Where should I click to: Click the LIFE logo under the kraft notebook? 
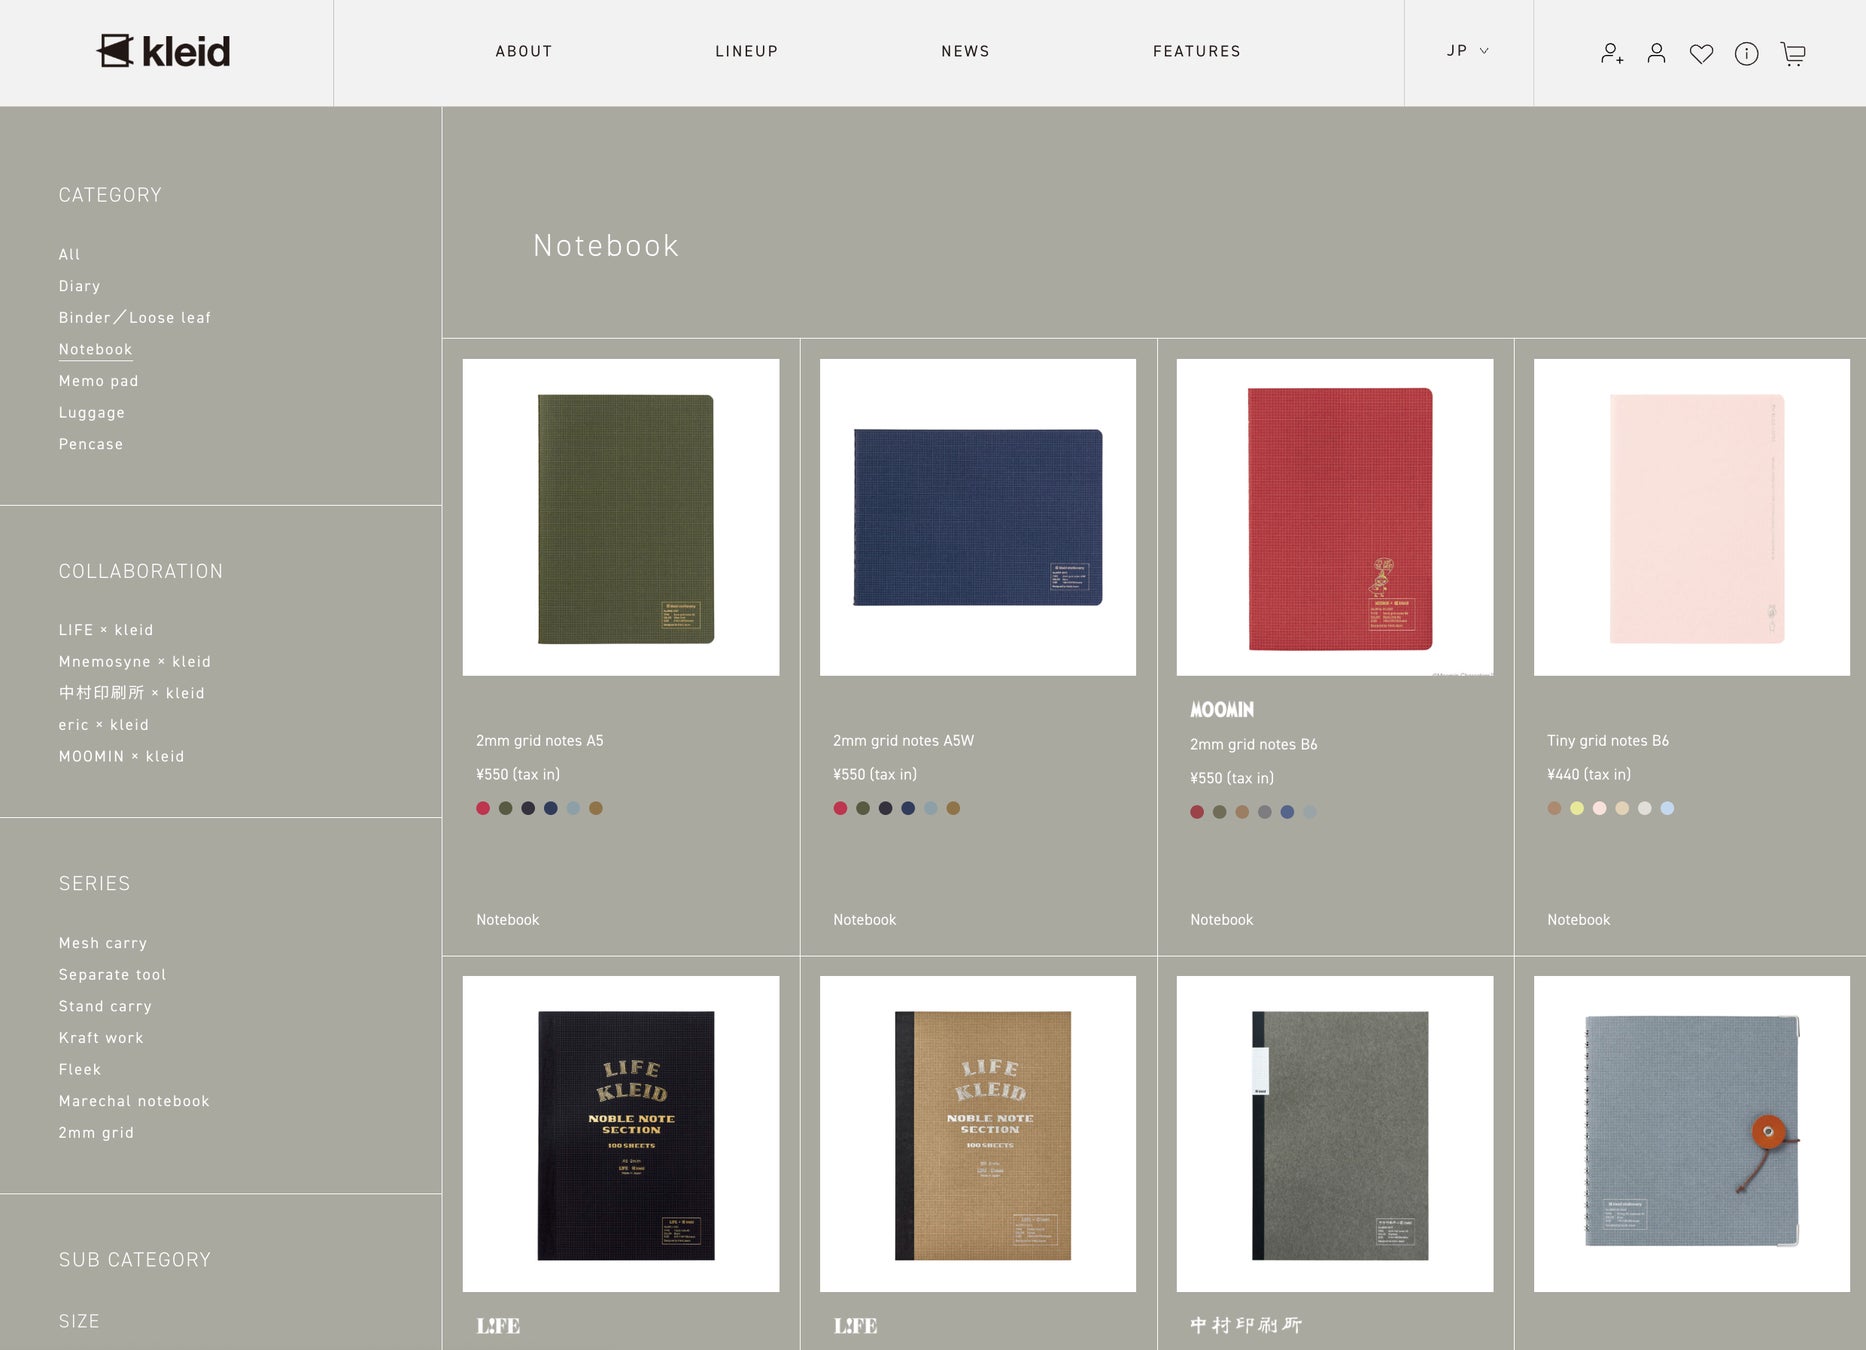click(x=855, y=1326)
